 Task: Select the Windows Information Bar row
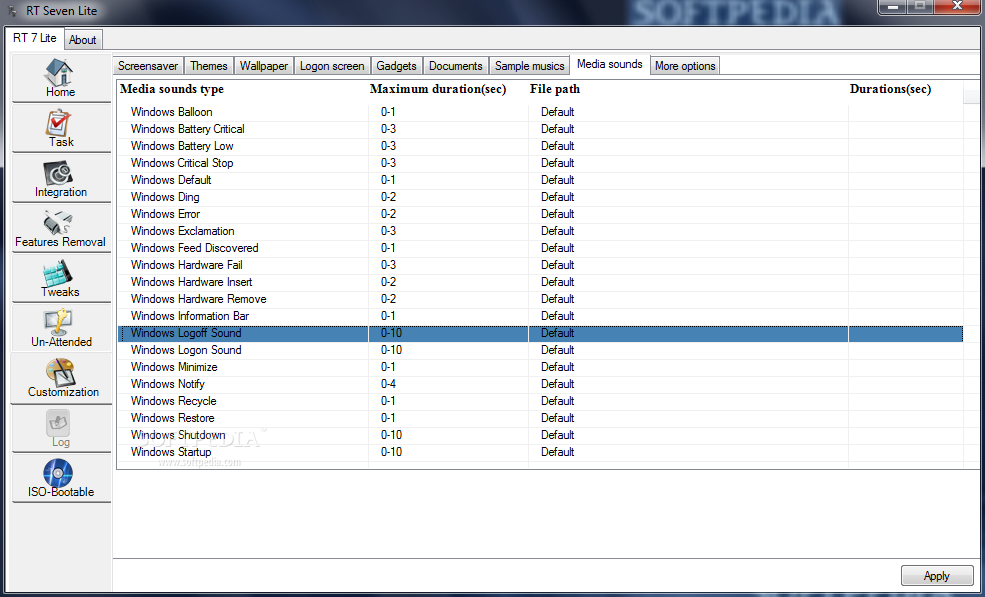click(x=540, y=315)
